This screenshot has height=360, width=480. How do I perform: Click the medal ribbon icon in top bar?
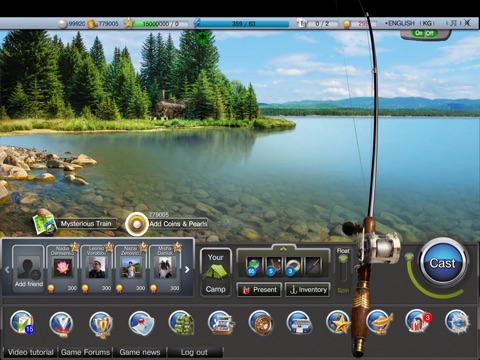pos(347,24)
